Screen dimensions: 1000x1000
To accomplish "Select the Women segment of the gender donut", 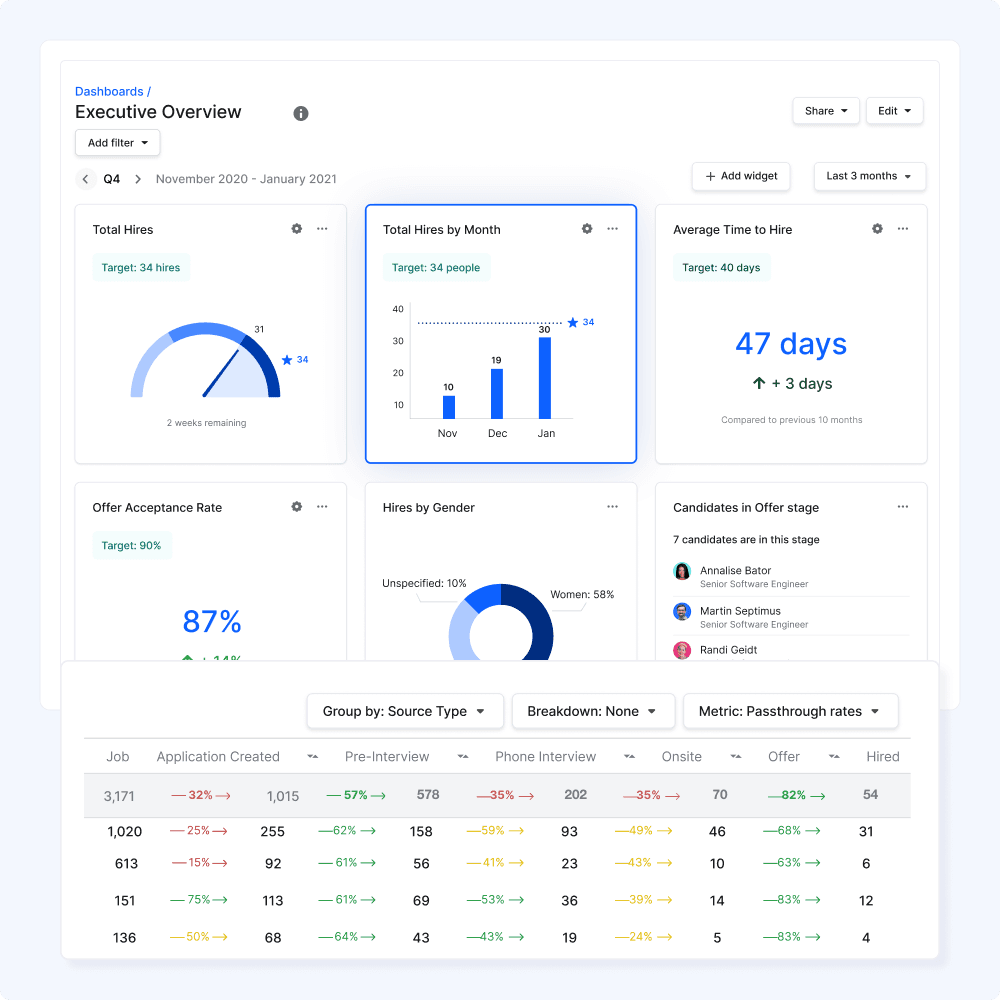I will [545, 625].
